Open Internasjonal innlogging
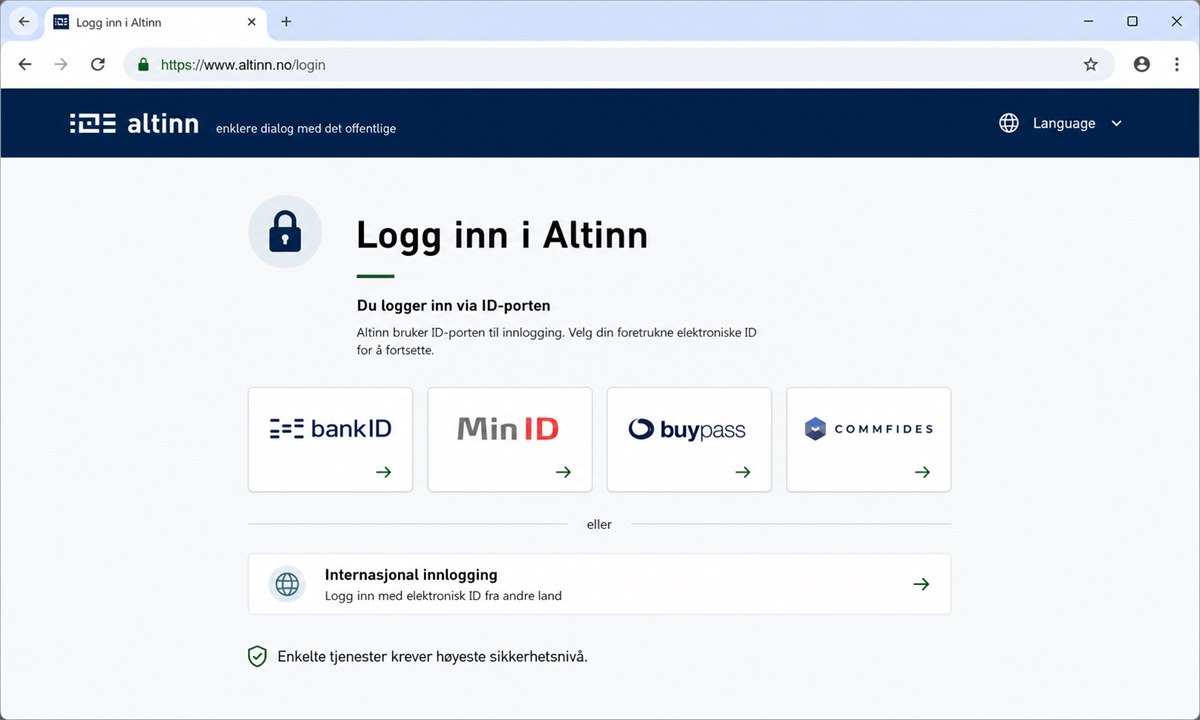Image resolution: width=1200 pixels, height=720 pixels. [599, 584]
